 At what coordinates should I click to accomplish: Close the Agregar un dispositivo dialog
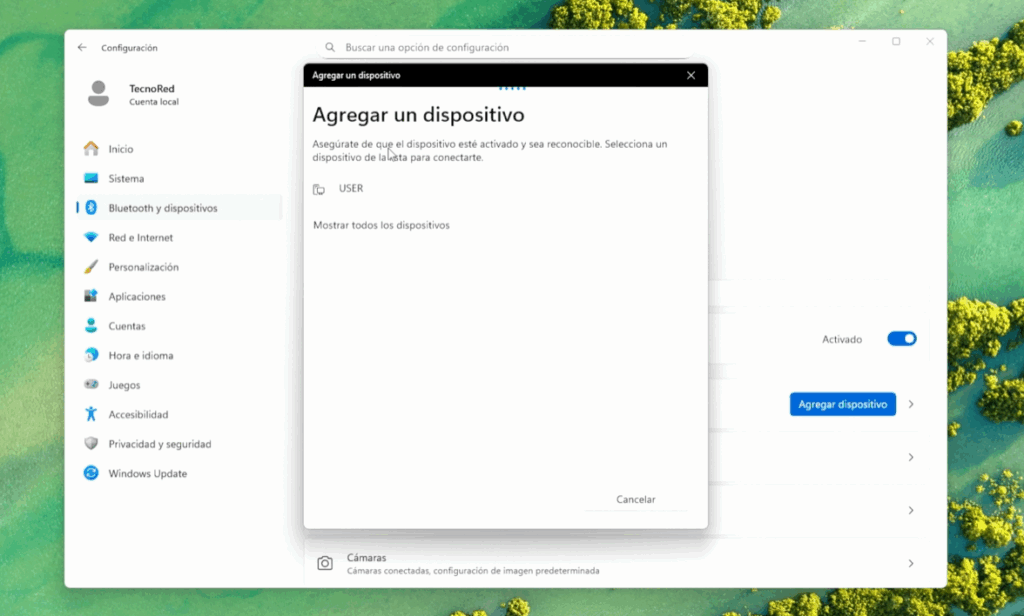point(691,75)
